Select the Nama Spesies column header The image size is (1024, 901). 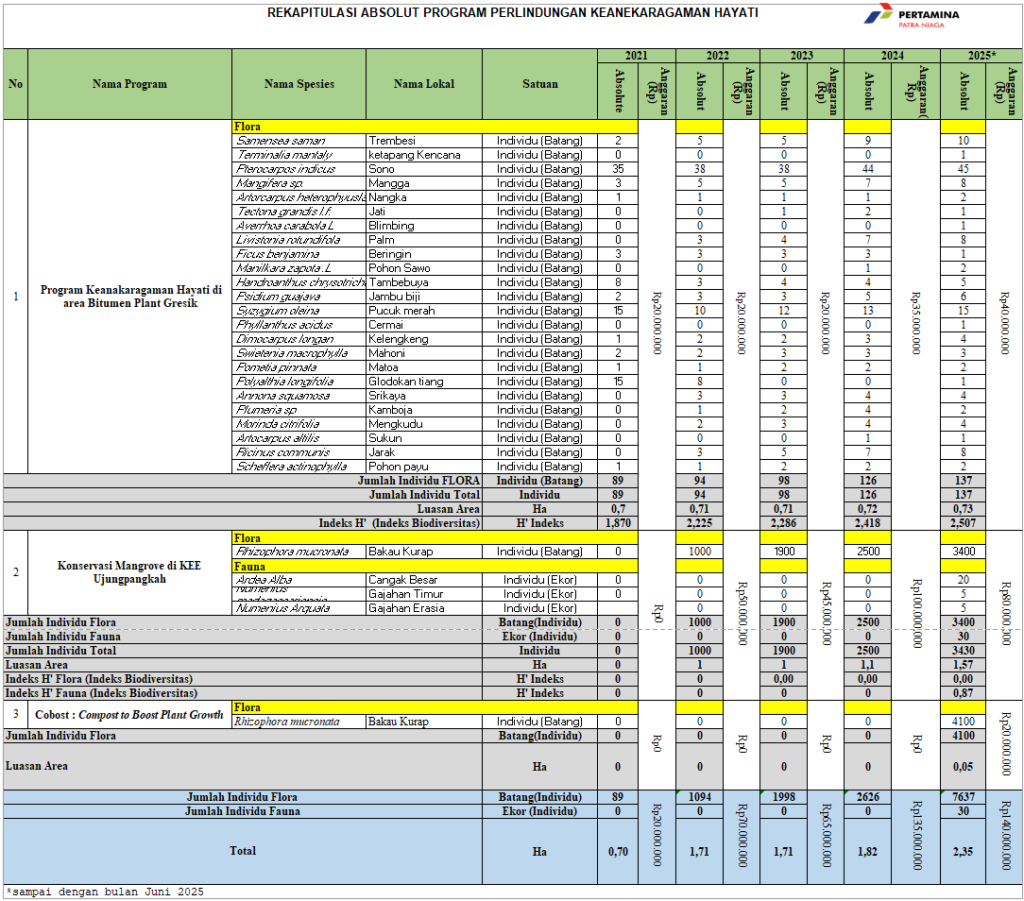click(x=299, y=84)
